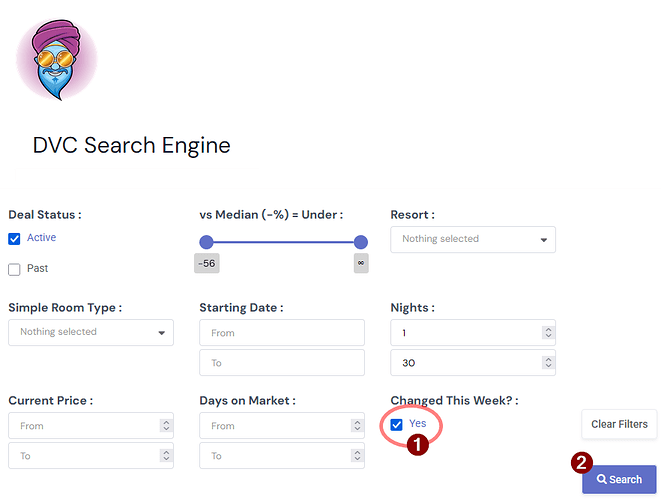Click the Search button
This screenshot has width=661, height=499.
pos(619,479)
